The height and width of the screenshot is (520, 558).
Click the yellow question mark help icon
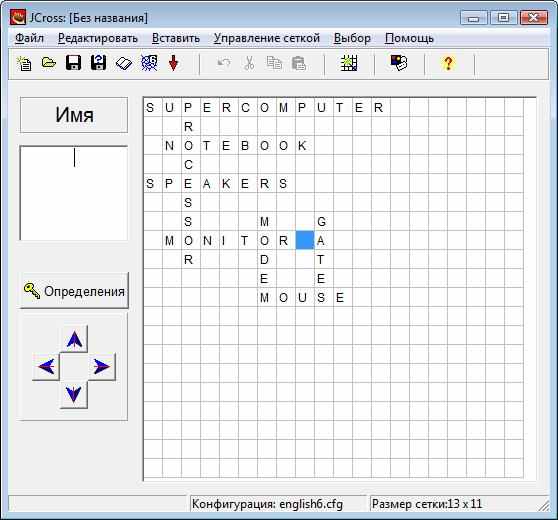pyautogui.click(x=448, y=63)
